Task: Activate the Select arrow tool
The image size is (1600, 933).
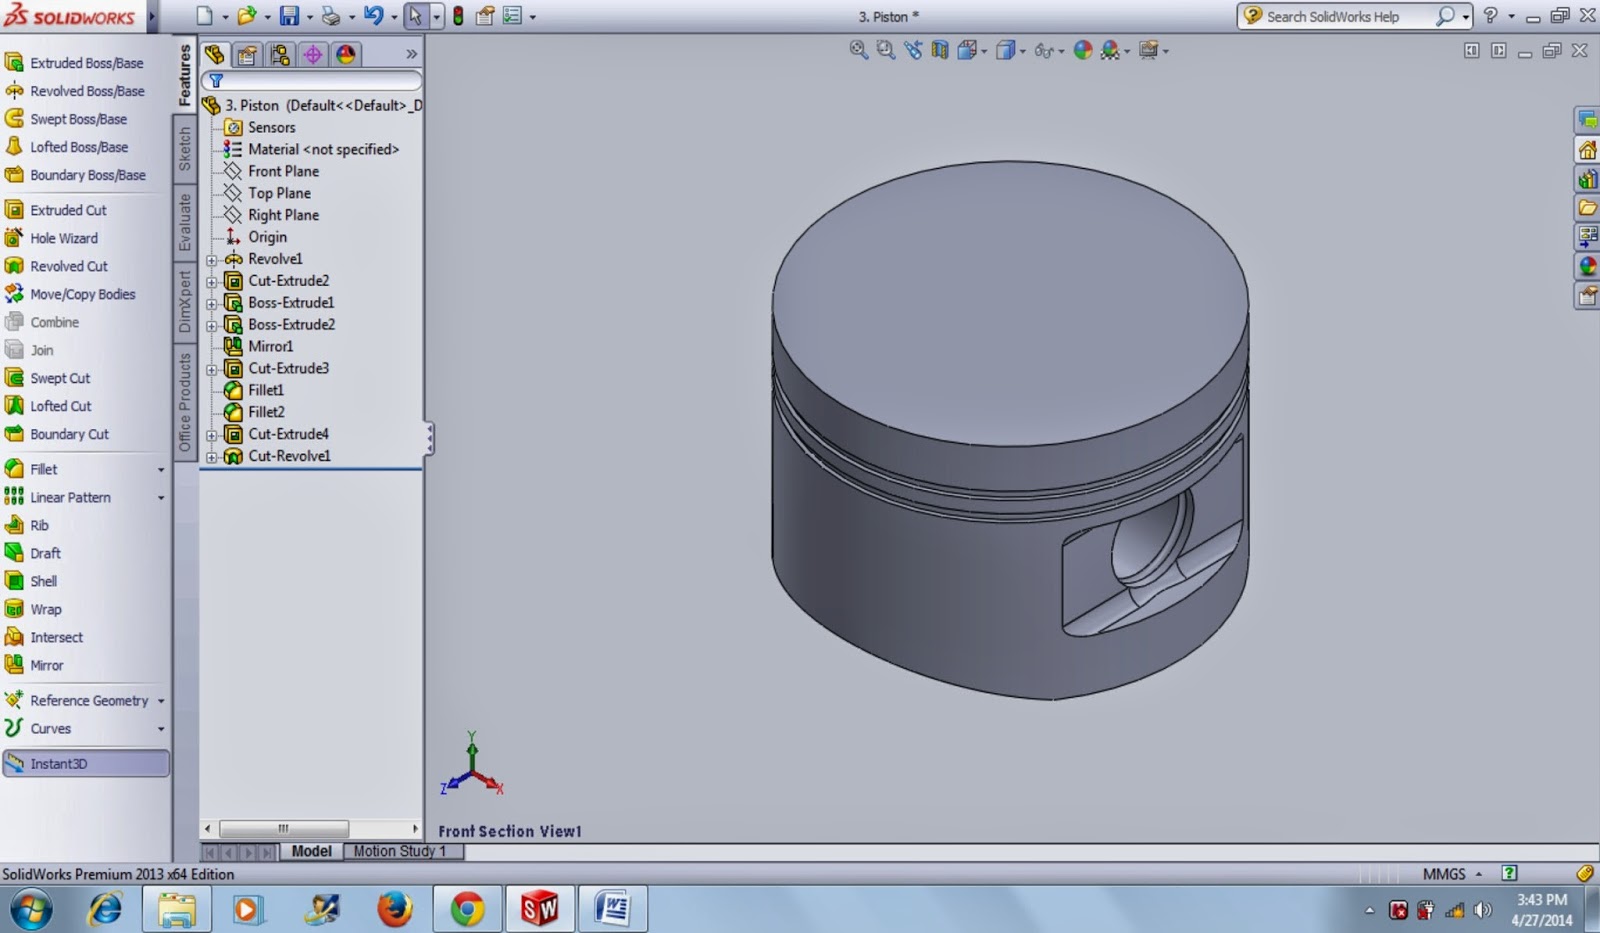Action: click(x=415, y=16)
